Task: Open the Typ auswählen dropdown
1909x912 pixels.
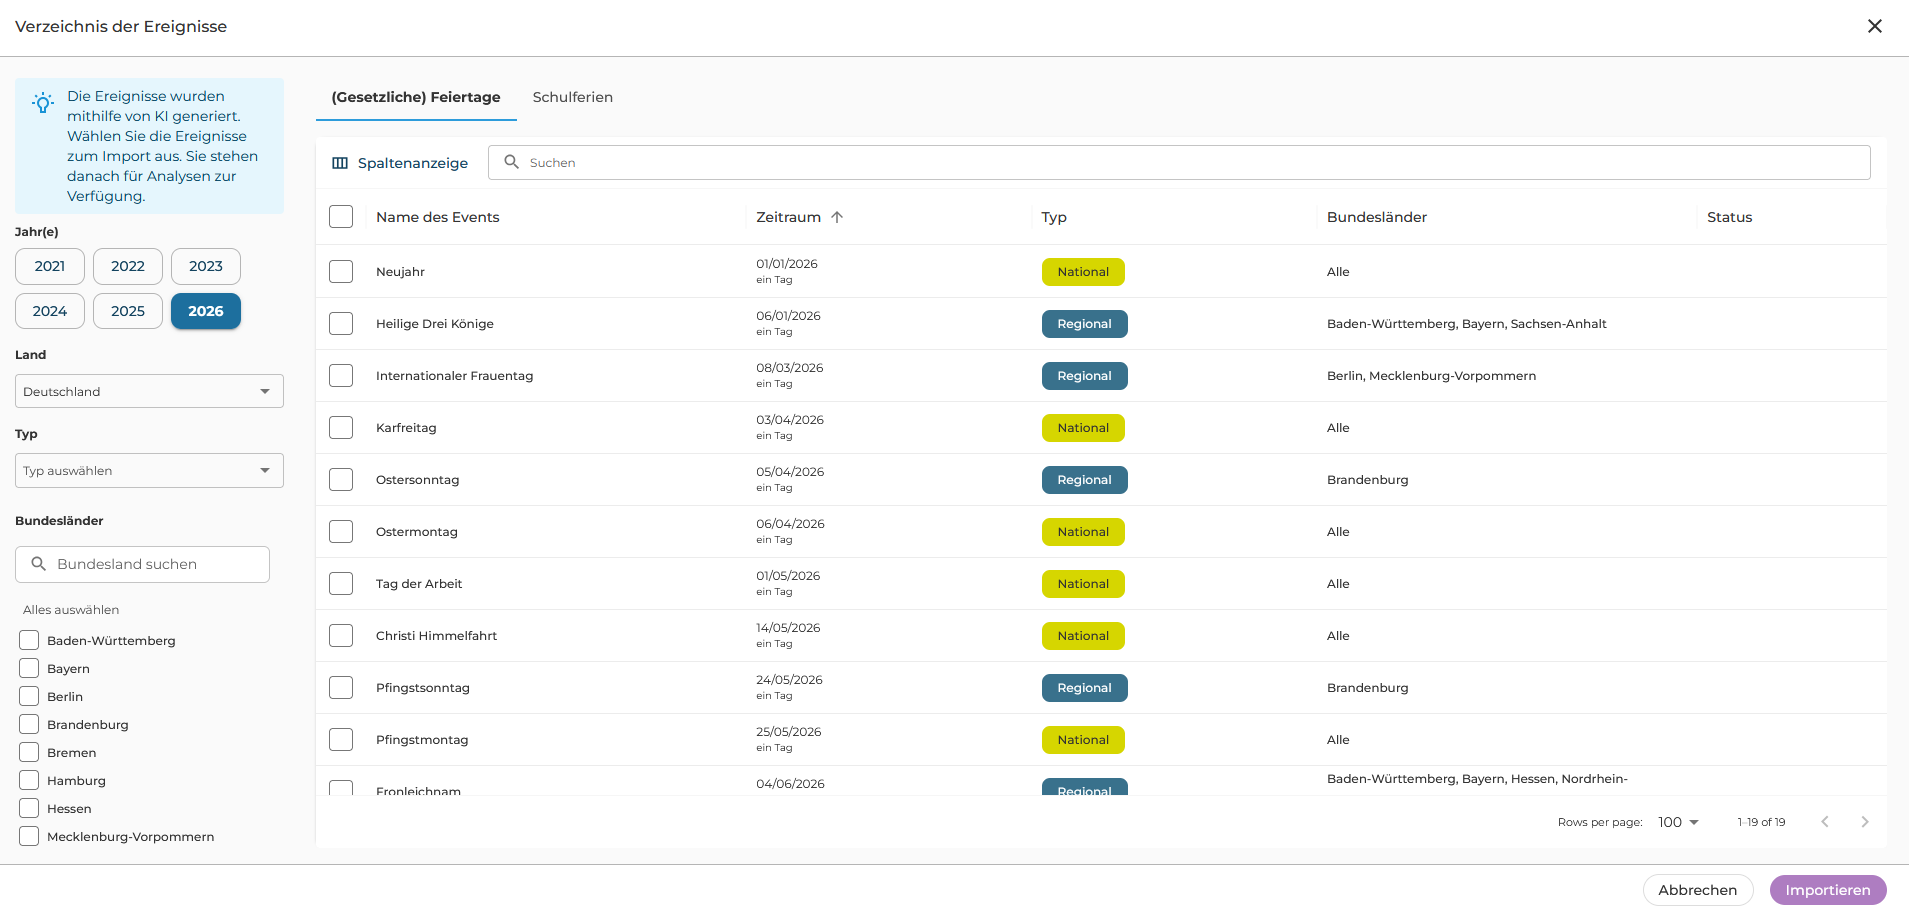Action: point(149,471)
